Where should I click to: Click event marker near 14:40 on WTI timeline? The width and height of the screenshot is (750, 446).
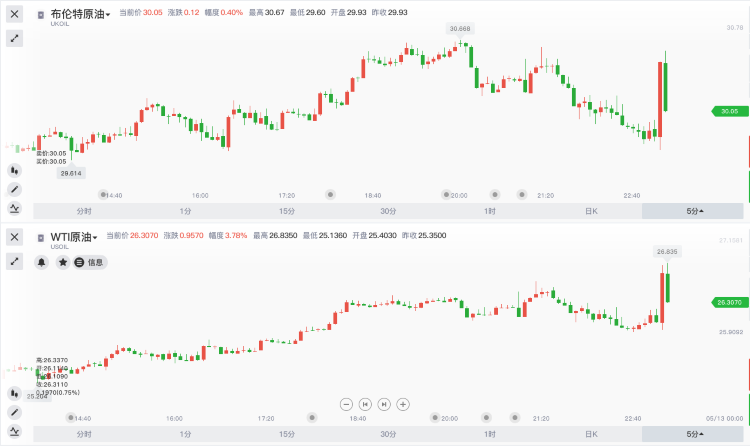71,417
